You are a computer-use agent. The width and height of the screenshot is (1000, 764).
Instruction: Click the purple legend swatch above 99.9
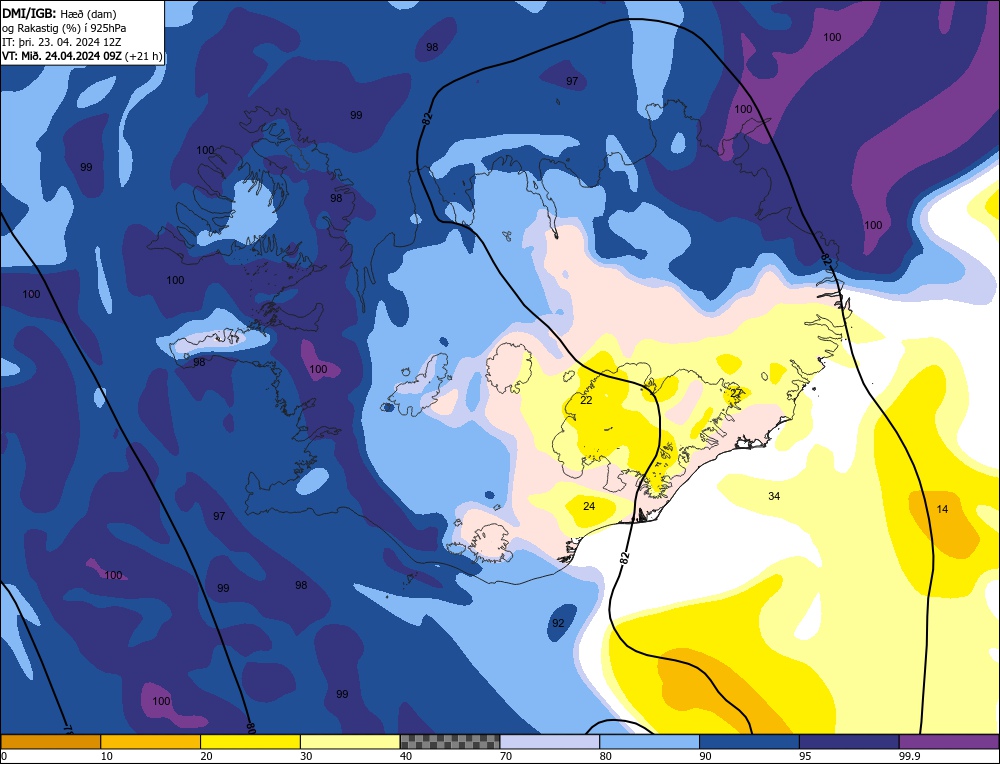[949, 742]
